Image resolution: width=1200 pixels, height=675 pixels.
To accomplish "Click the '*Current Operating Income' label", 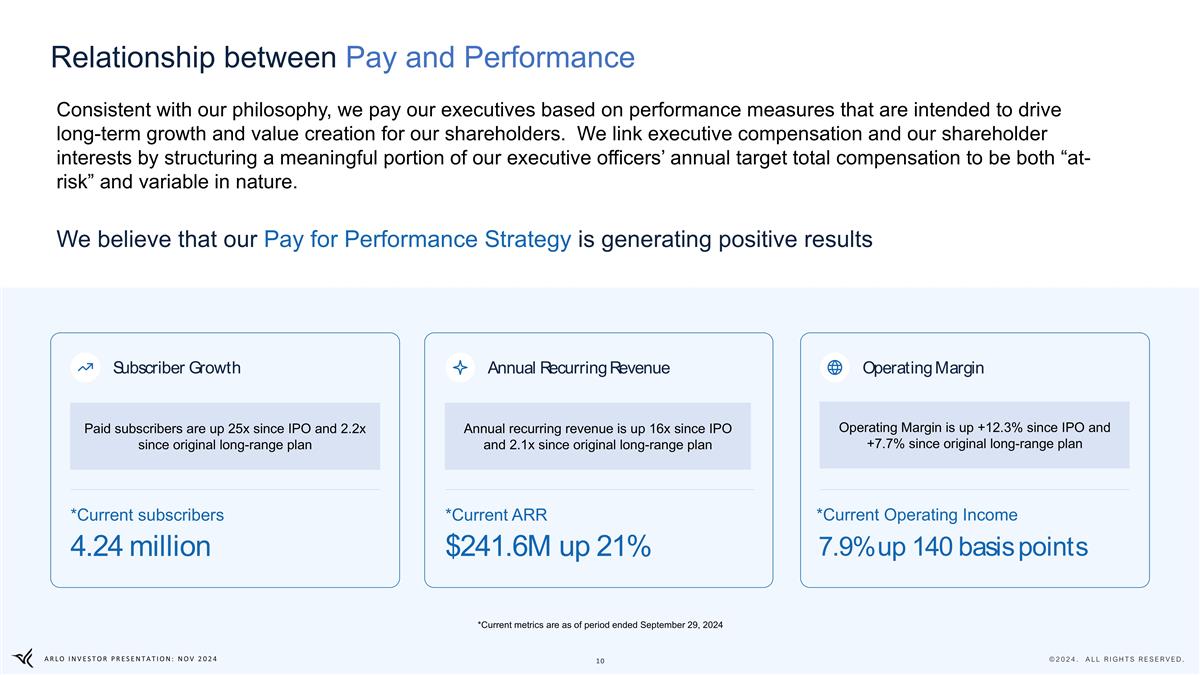I will [917, 515].
